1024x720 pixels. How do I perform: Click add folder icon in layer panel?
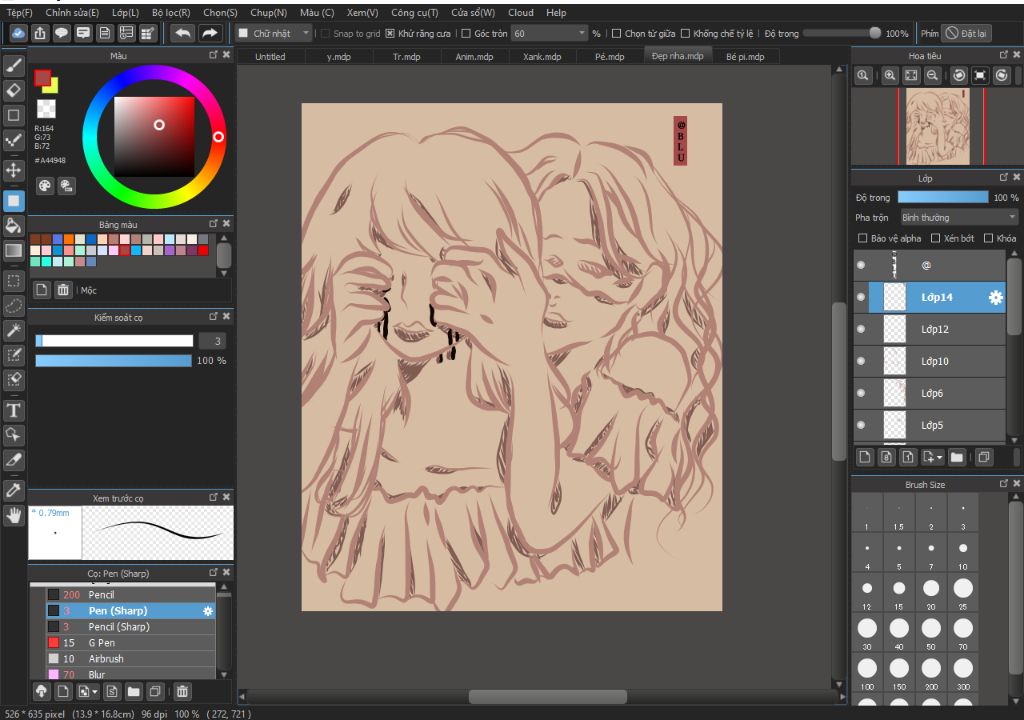point(957,457)
